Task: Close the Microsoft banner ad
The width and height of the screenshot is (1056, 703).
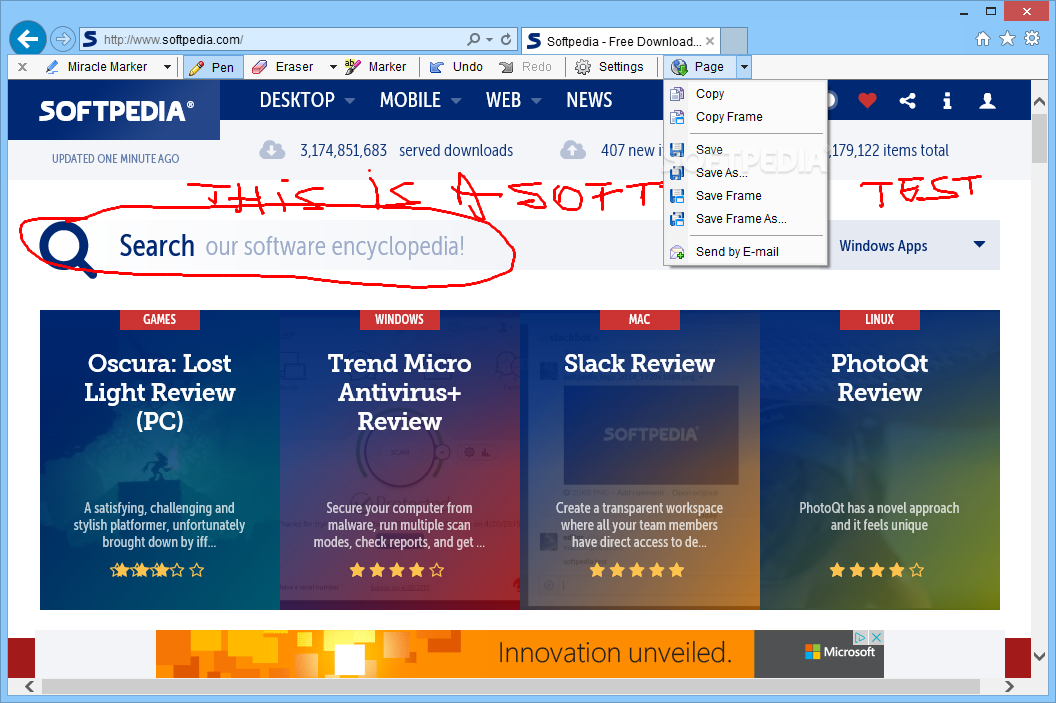Action: tap(876, 637)
